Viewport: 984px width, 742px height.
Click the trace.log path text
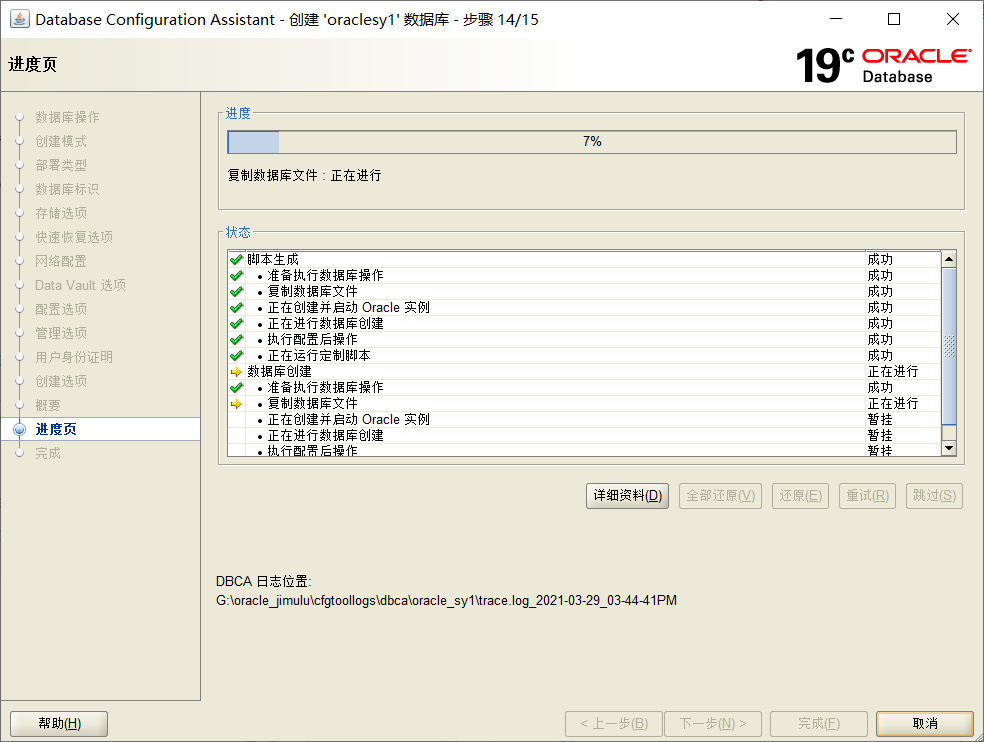pyautogui.click(x=446, y=601)
